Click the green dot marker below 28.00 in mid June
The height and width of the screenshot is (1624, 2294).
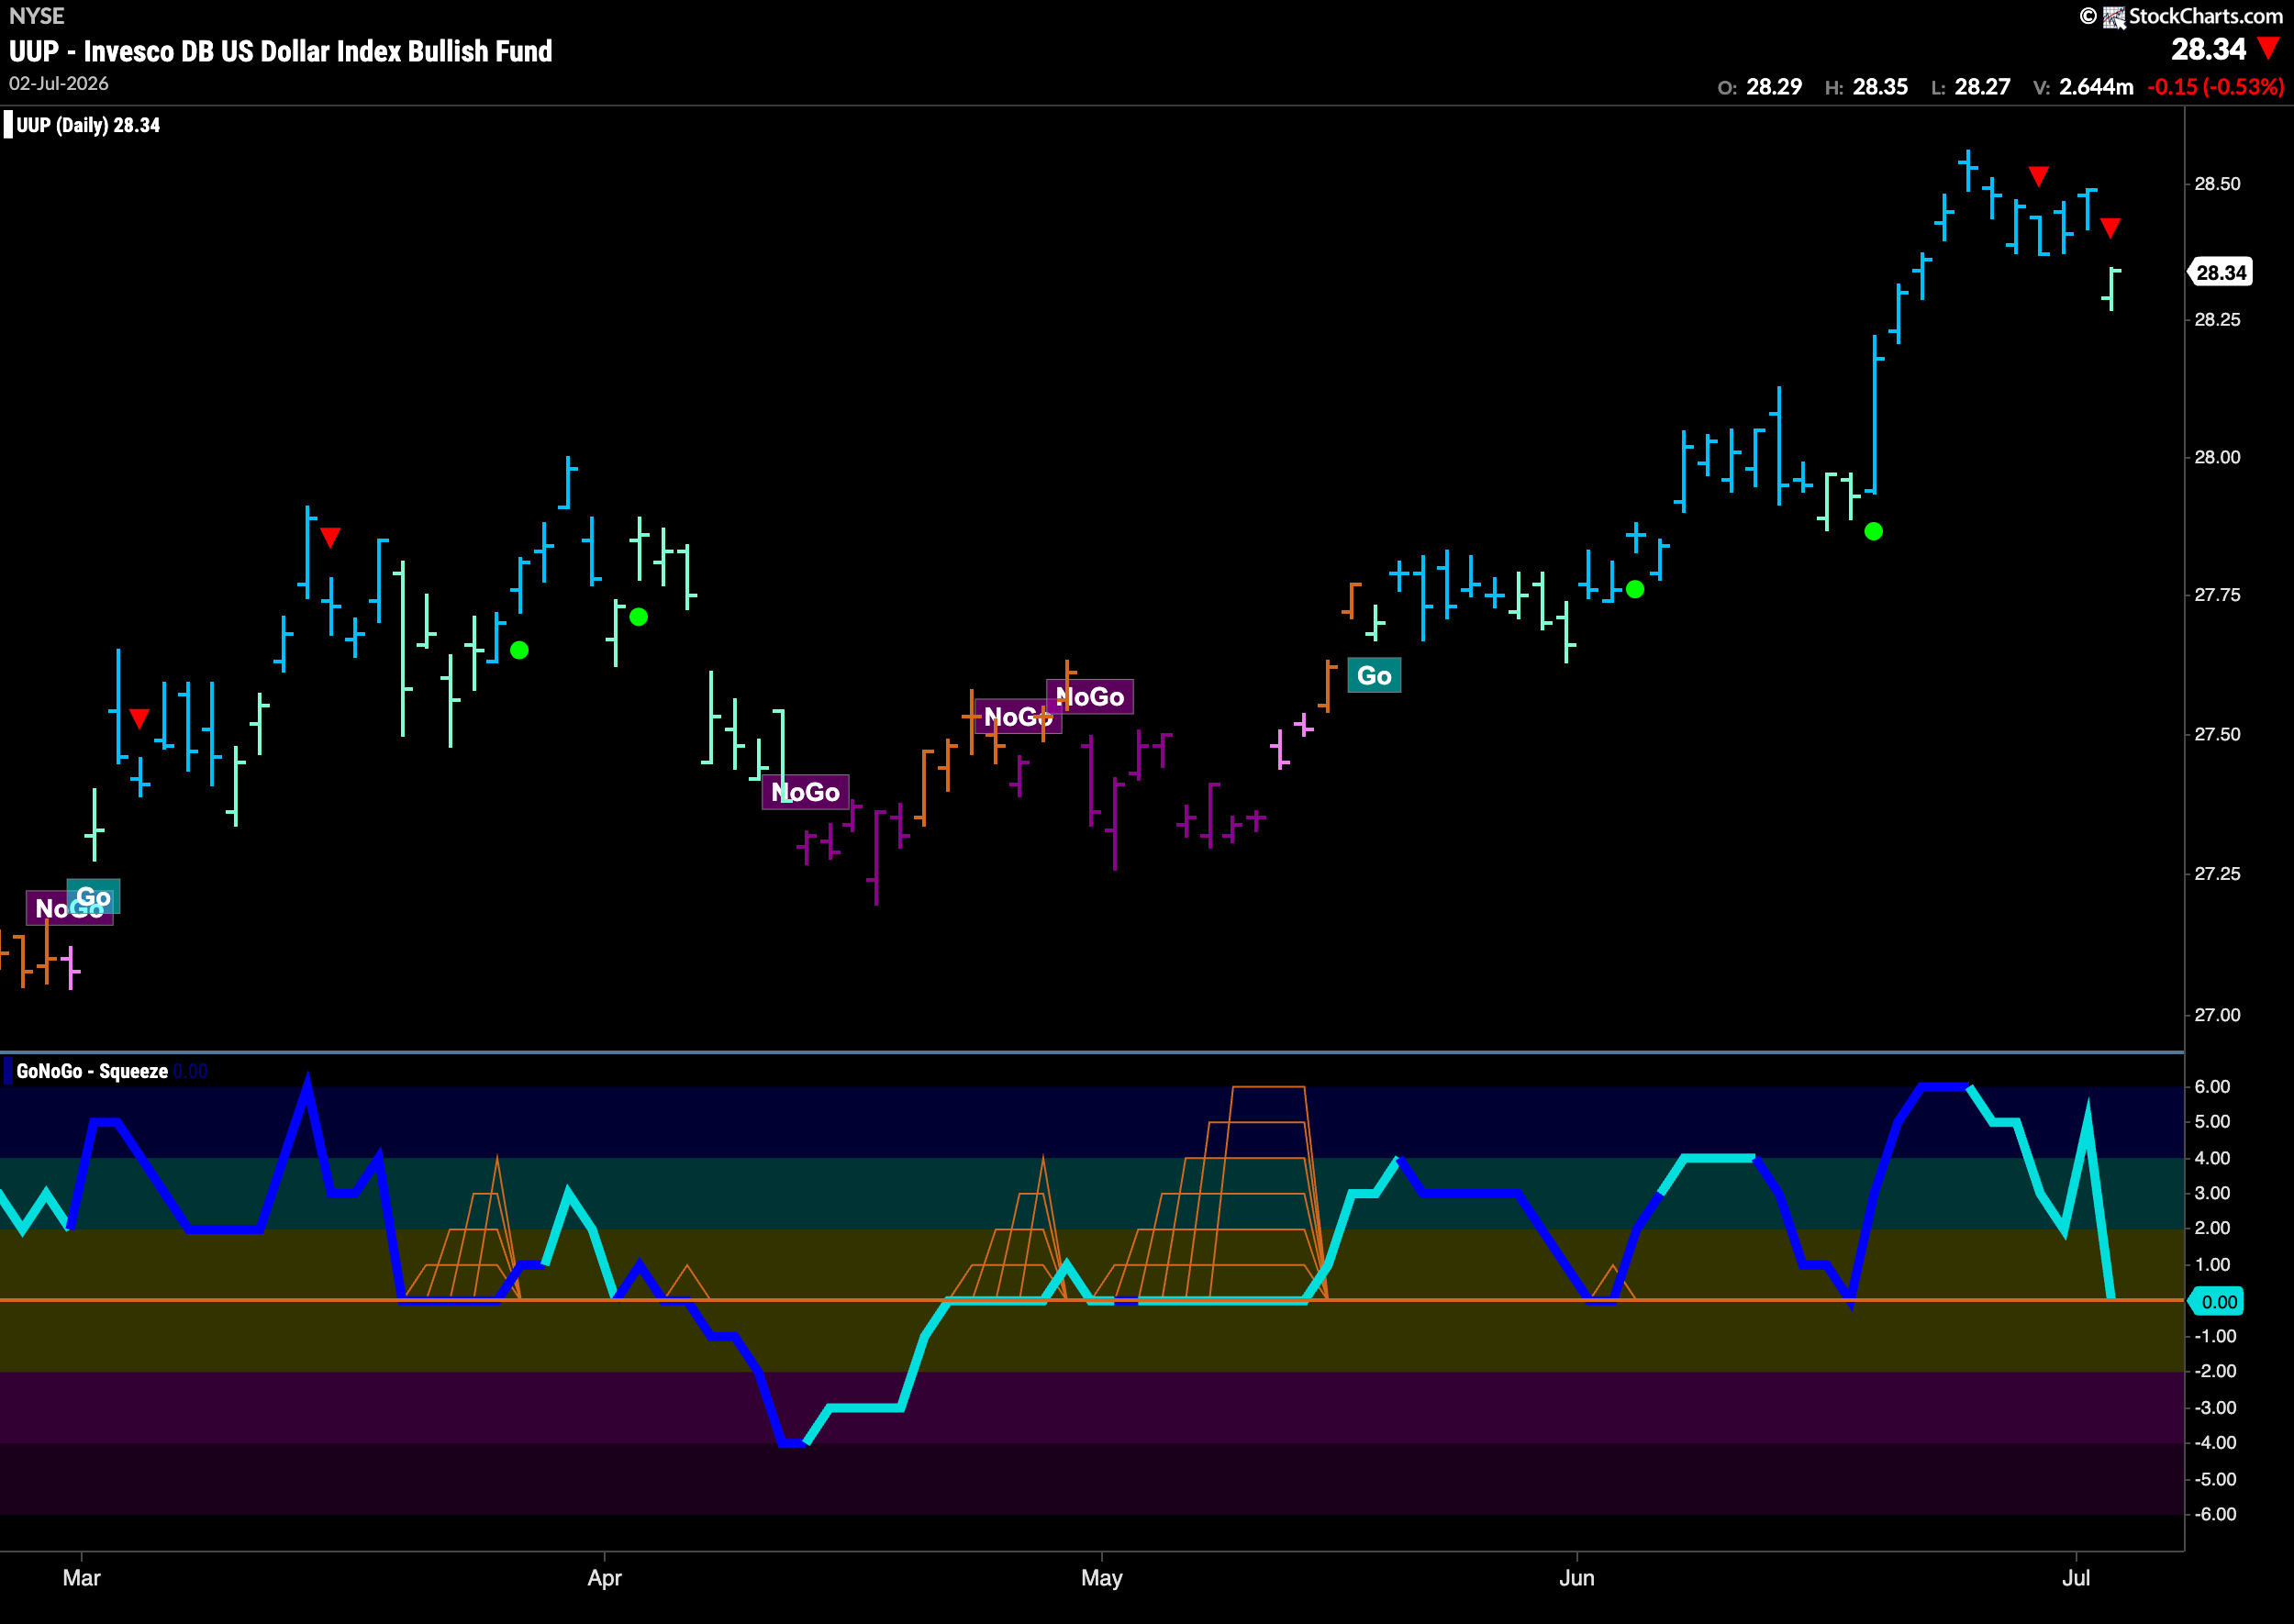pyautogui.click(x=1873, y=531)
